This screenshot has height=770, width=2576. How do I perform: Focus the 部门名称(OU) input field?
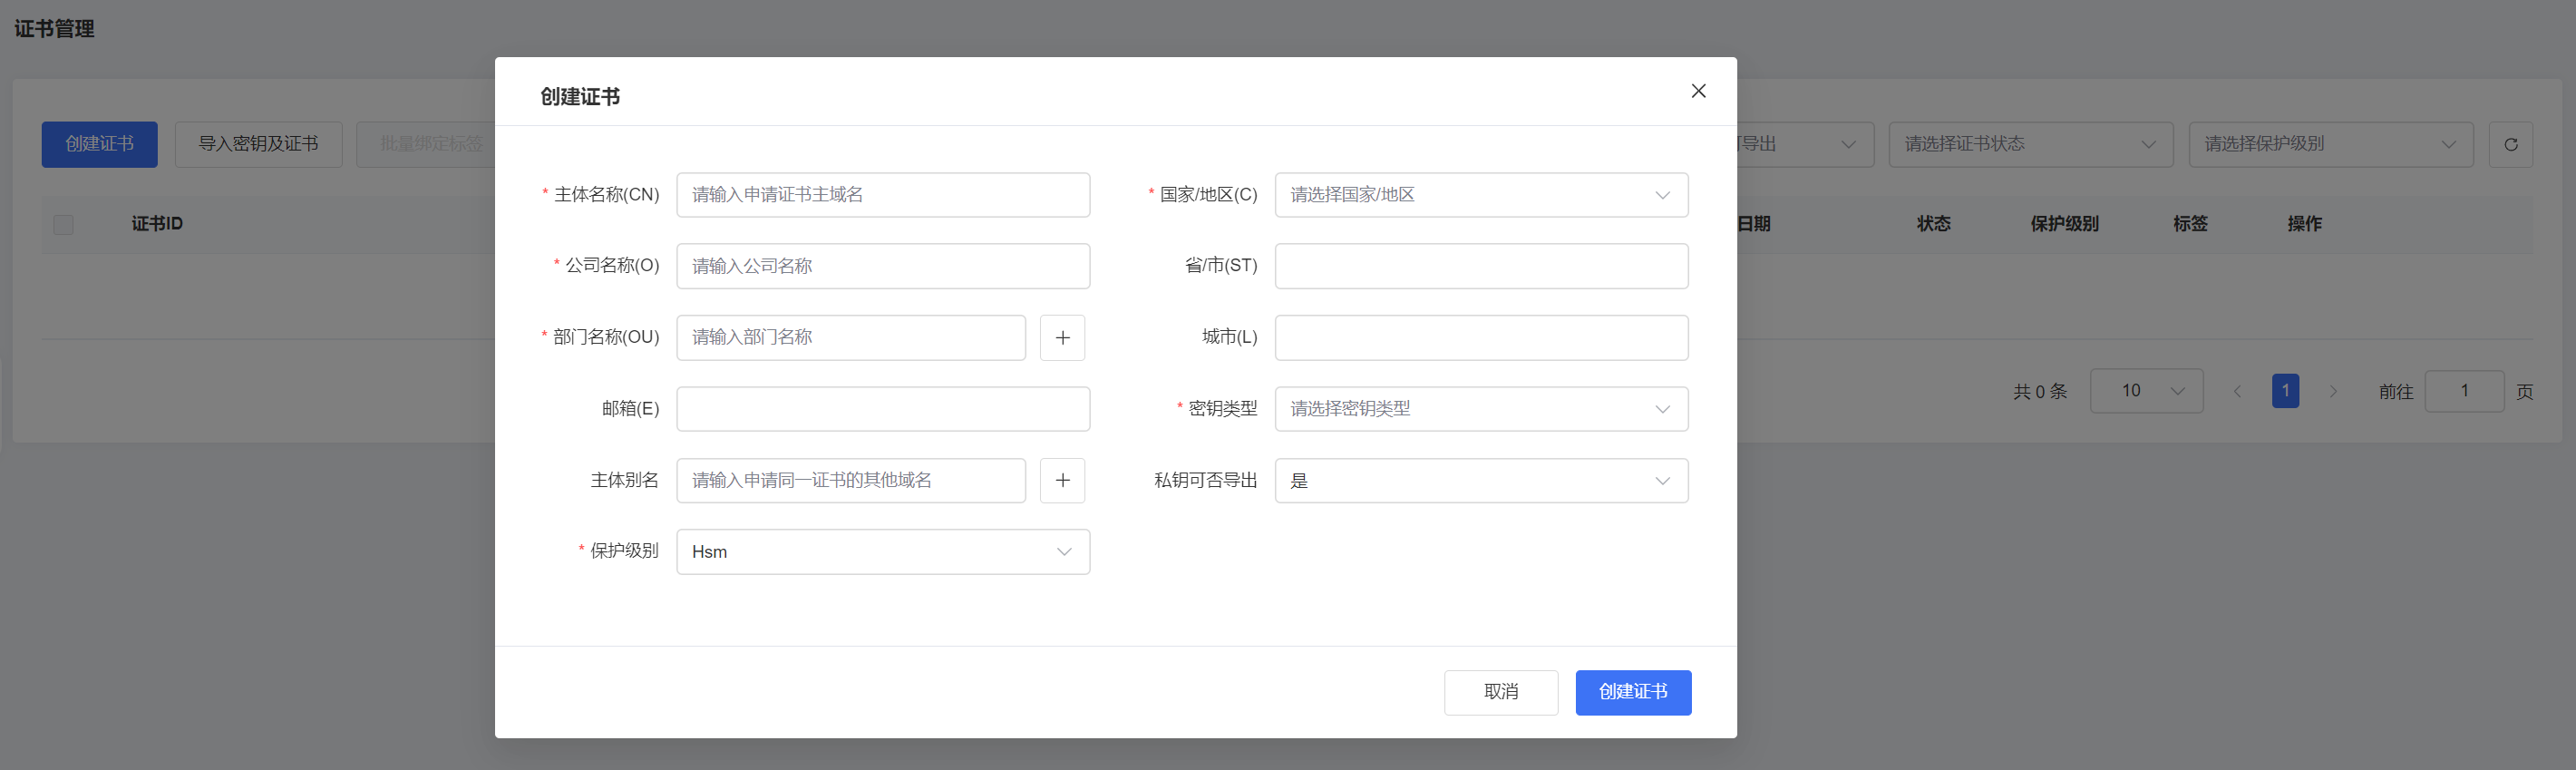(x=851, y=338)
